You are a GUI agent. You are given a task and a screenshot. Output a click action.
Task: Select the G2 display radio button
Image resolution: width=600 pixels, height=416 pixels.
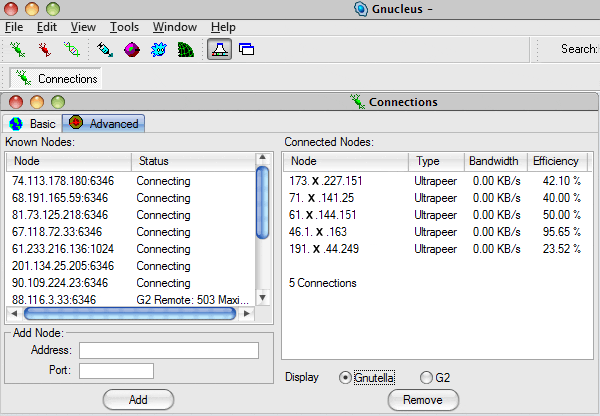pyautogui.click(x=427, y=378)
